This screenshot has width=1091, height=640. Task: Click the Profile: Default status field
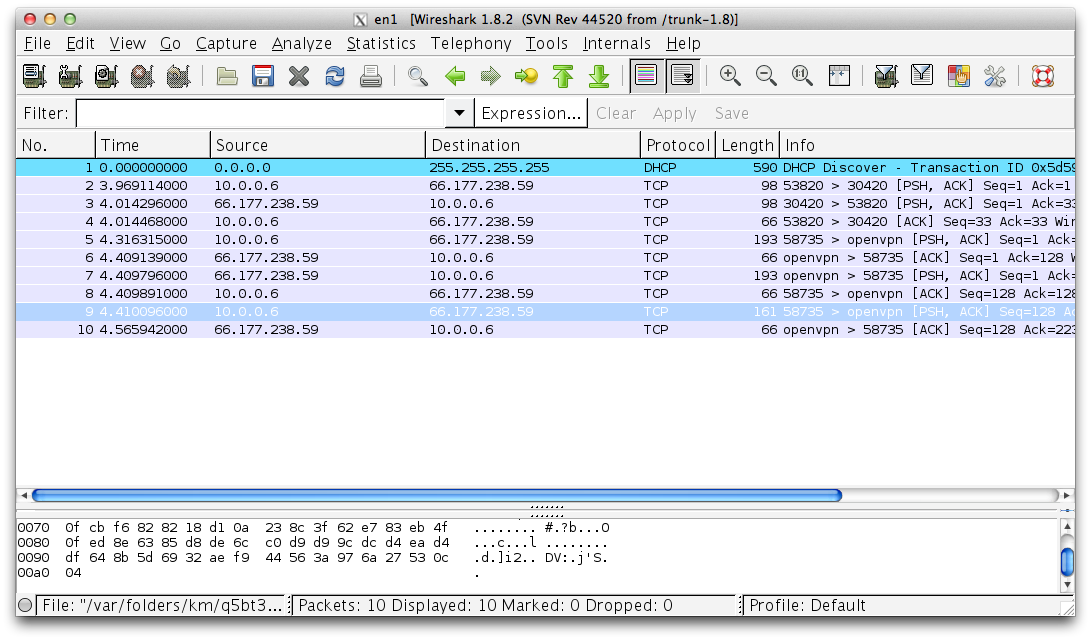pyautogui.click(x=900, y=606)
